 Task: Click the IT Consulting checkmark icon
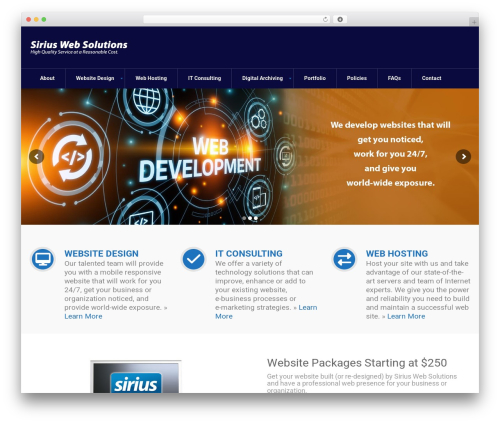click(194, 259)
